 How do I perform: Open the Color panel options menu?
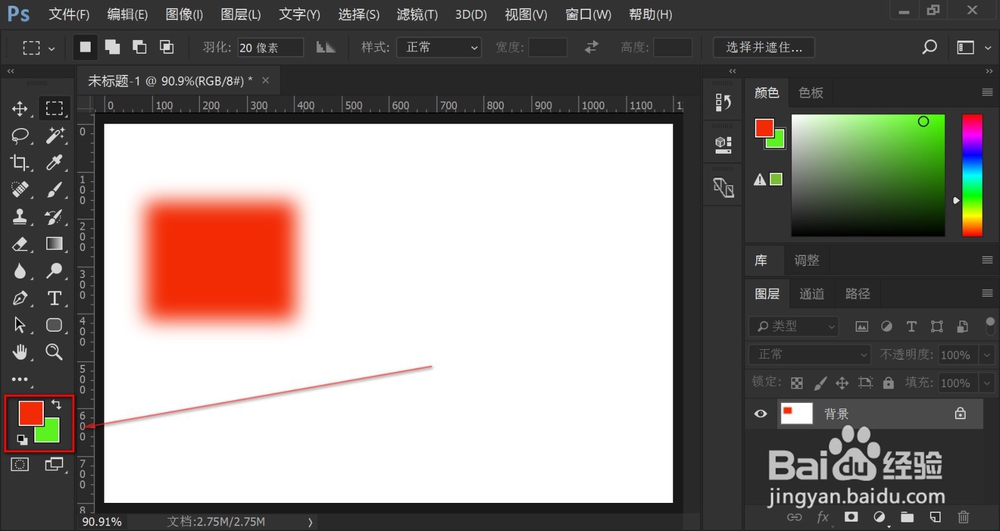[x=987, y=92]
